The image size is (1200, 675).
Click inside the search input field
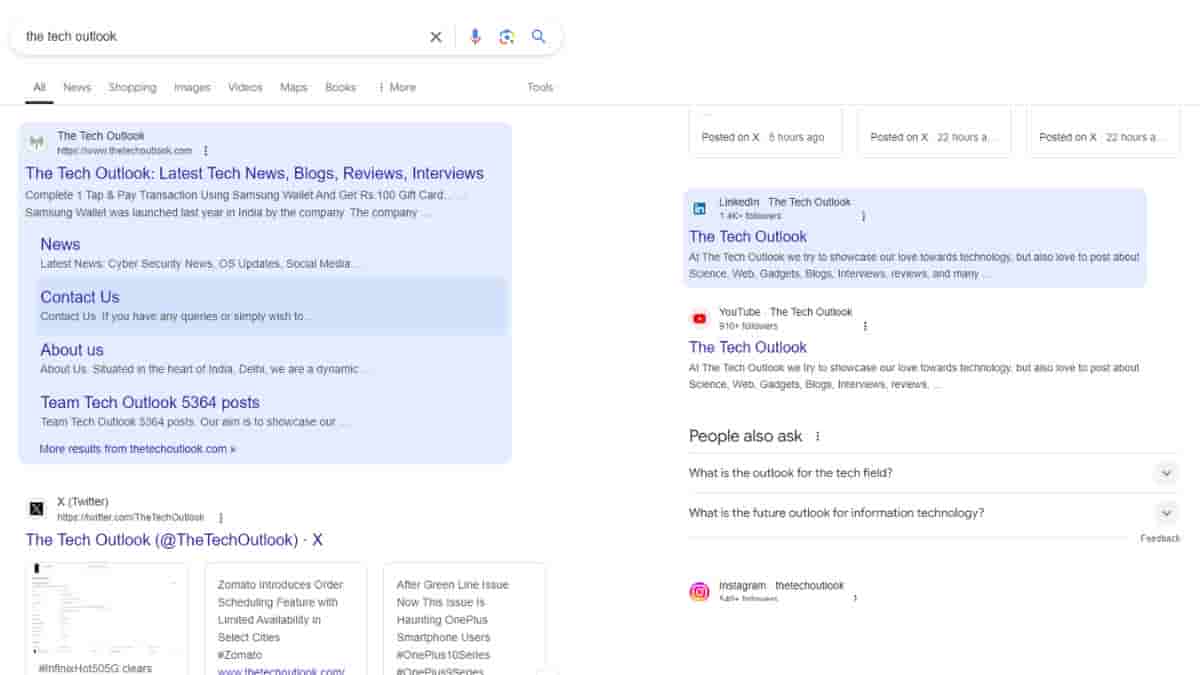pos(220,37)
